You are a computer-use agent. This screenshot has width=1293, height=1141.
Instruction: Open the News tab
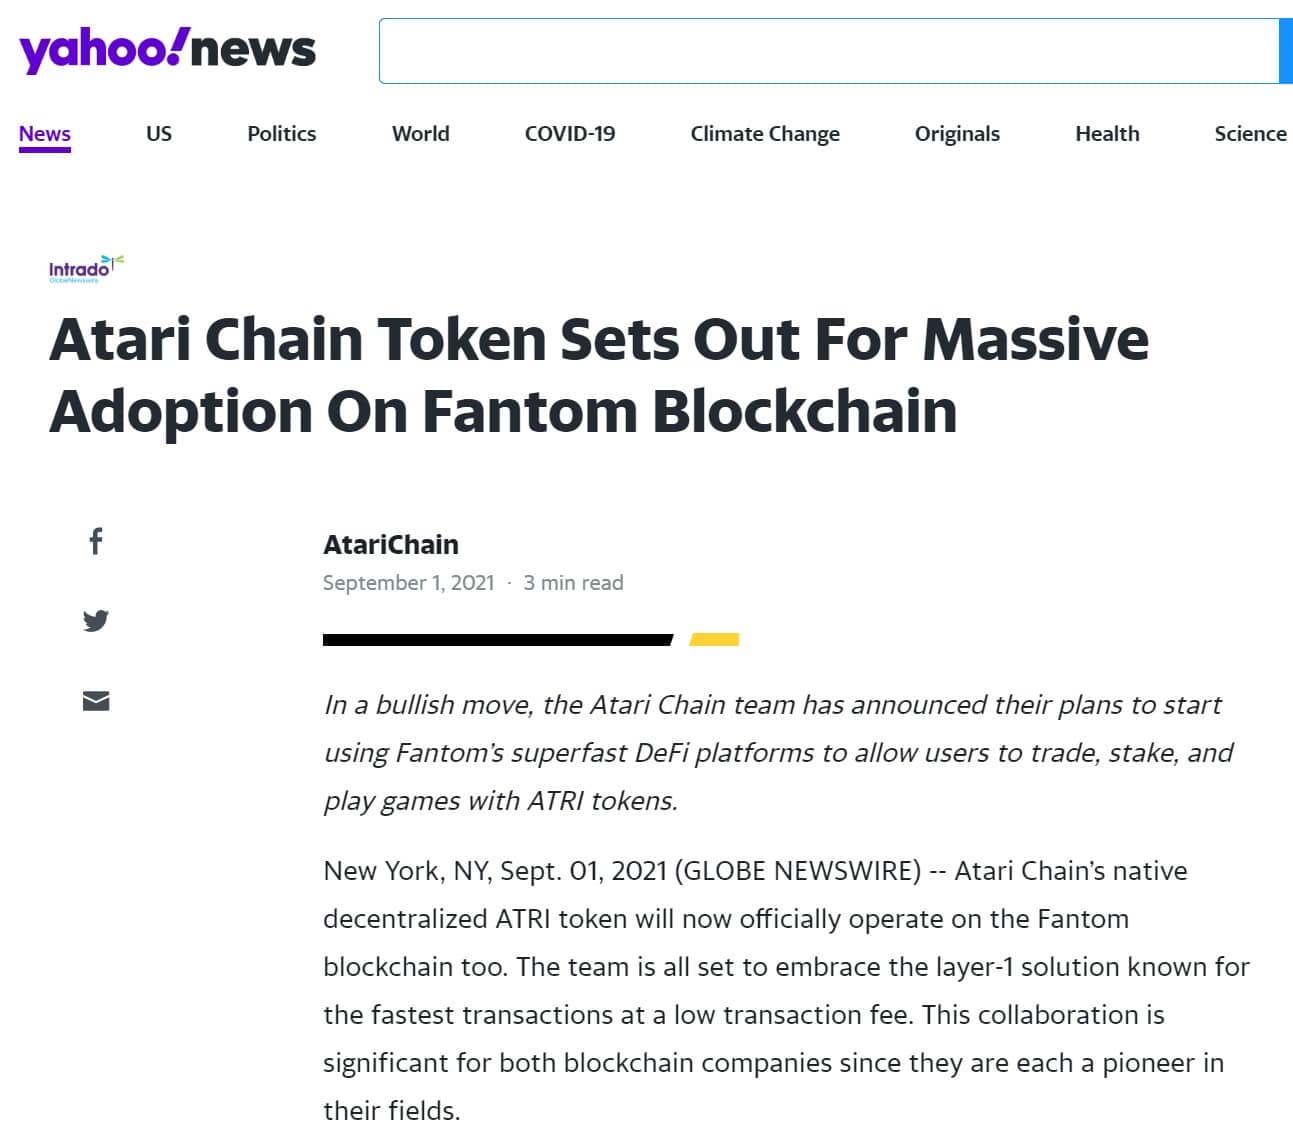click(45, 134)
